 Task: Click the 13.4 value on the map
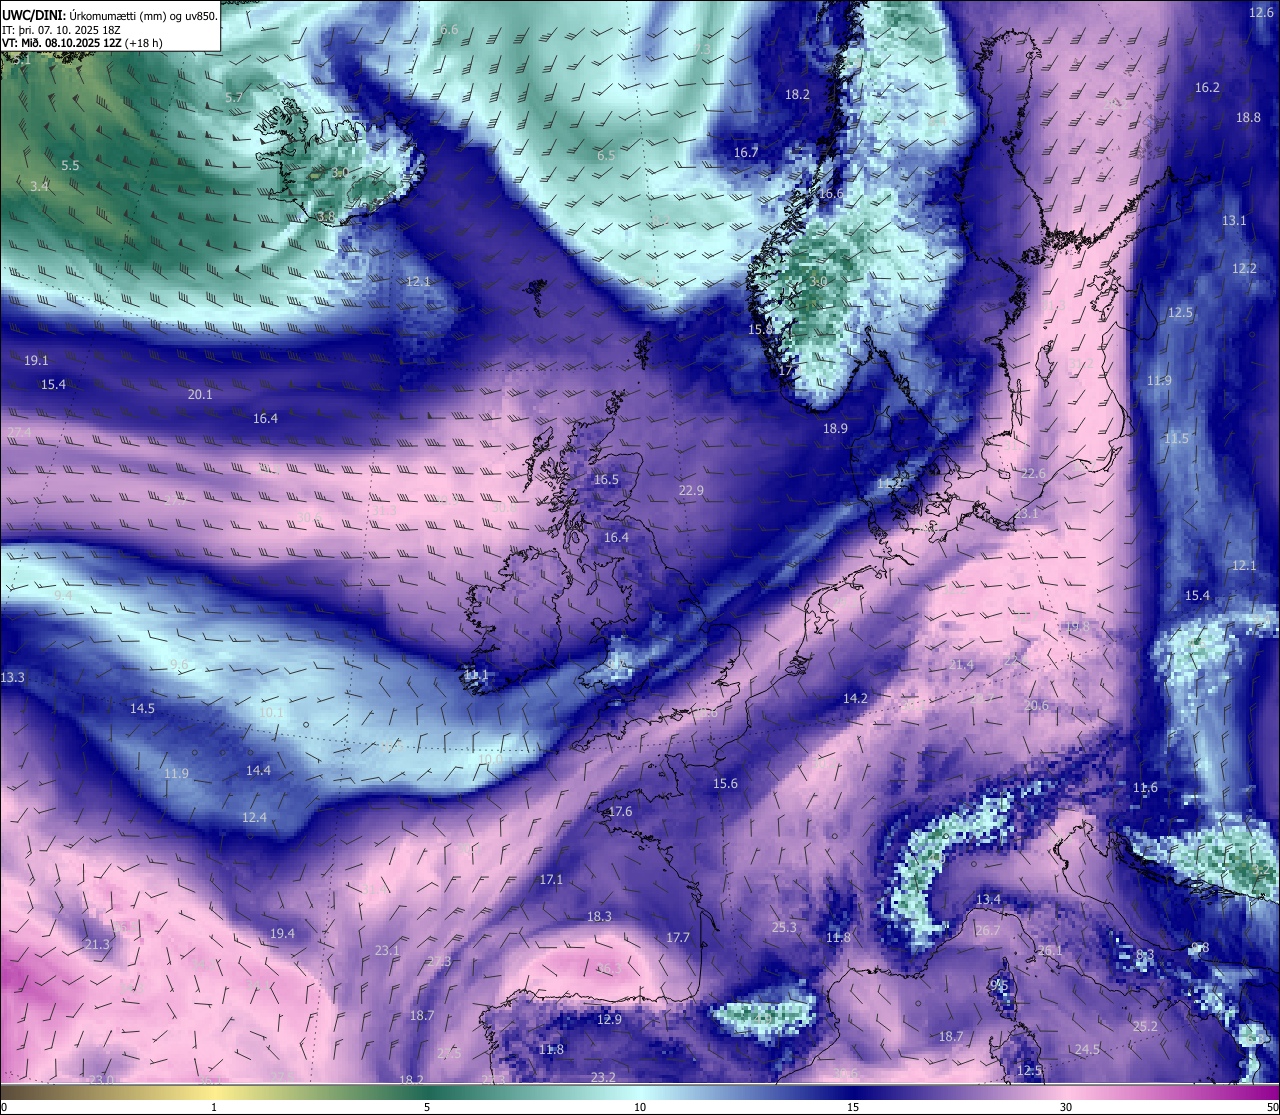tap(988, 900)
